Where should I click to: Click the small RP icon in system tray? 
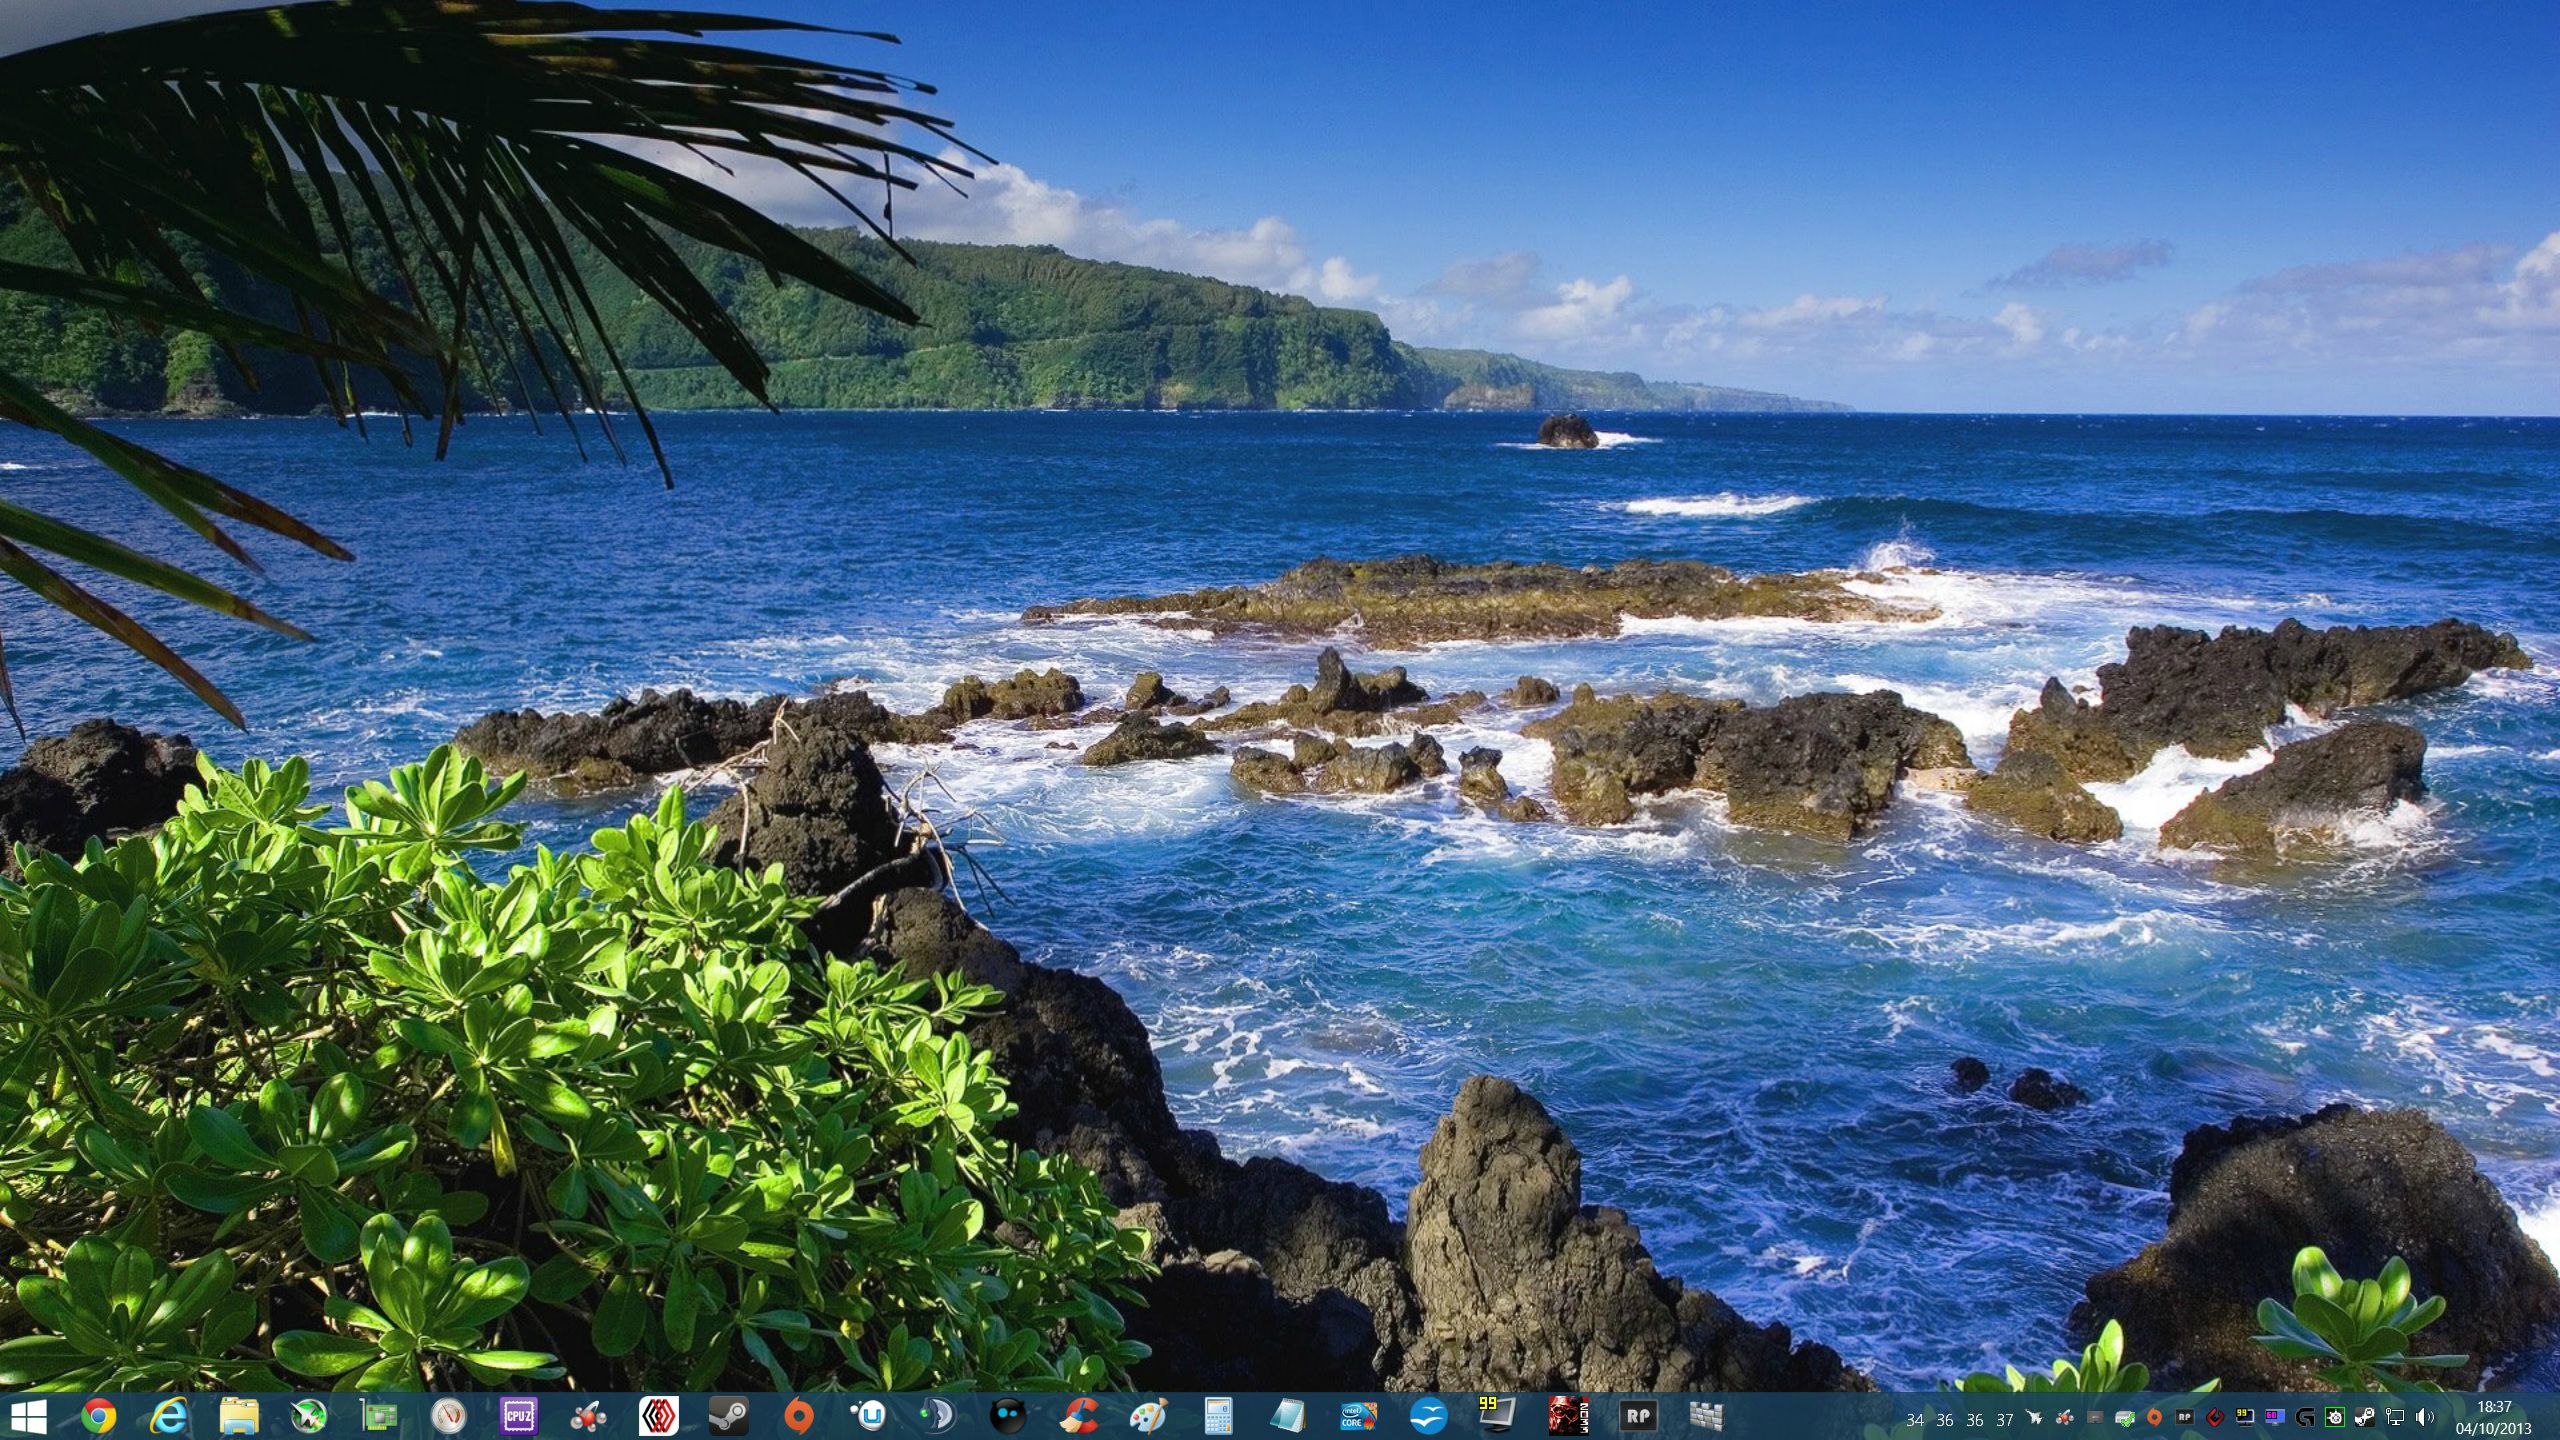(2184, 1417)
